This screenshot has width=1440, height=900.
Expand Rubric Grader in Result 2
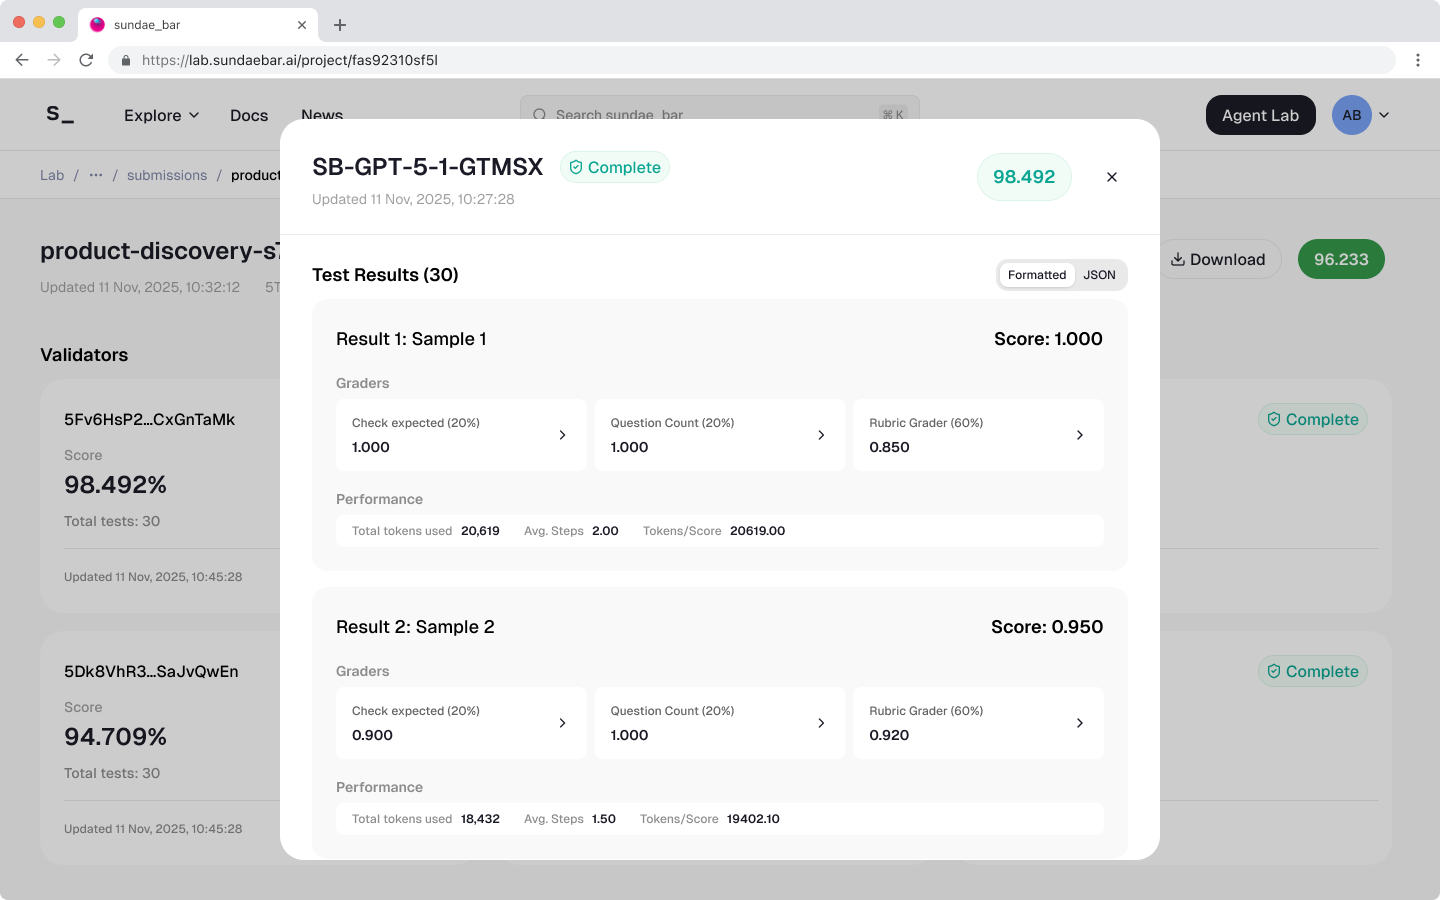978,723
